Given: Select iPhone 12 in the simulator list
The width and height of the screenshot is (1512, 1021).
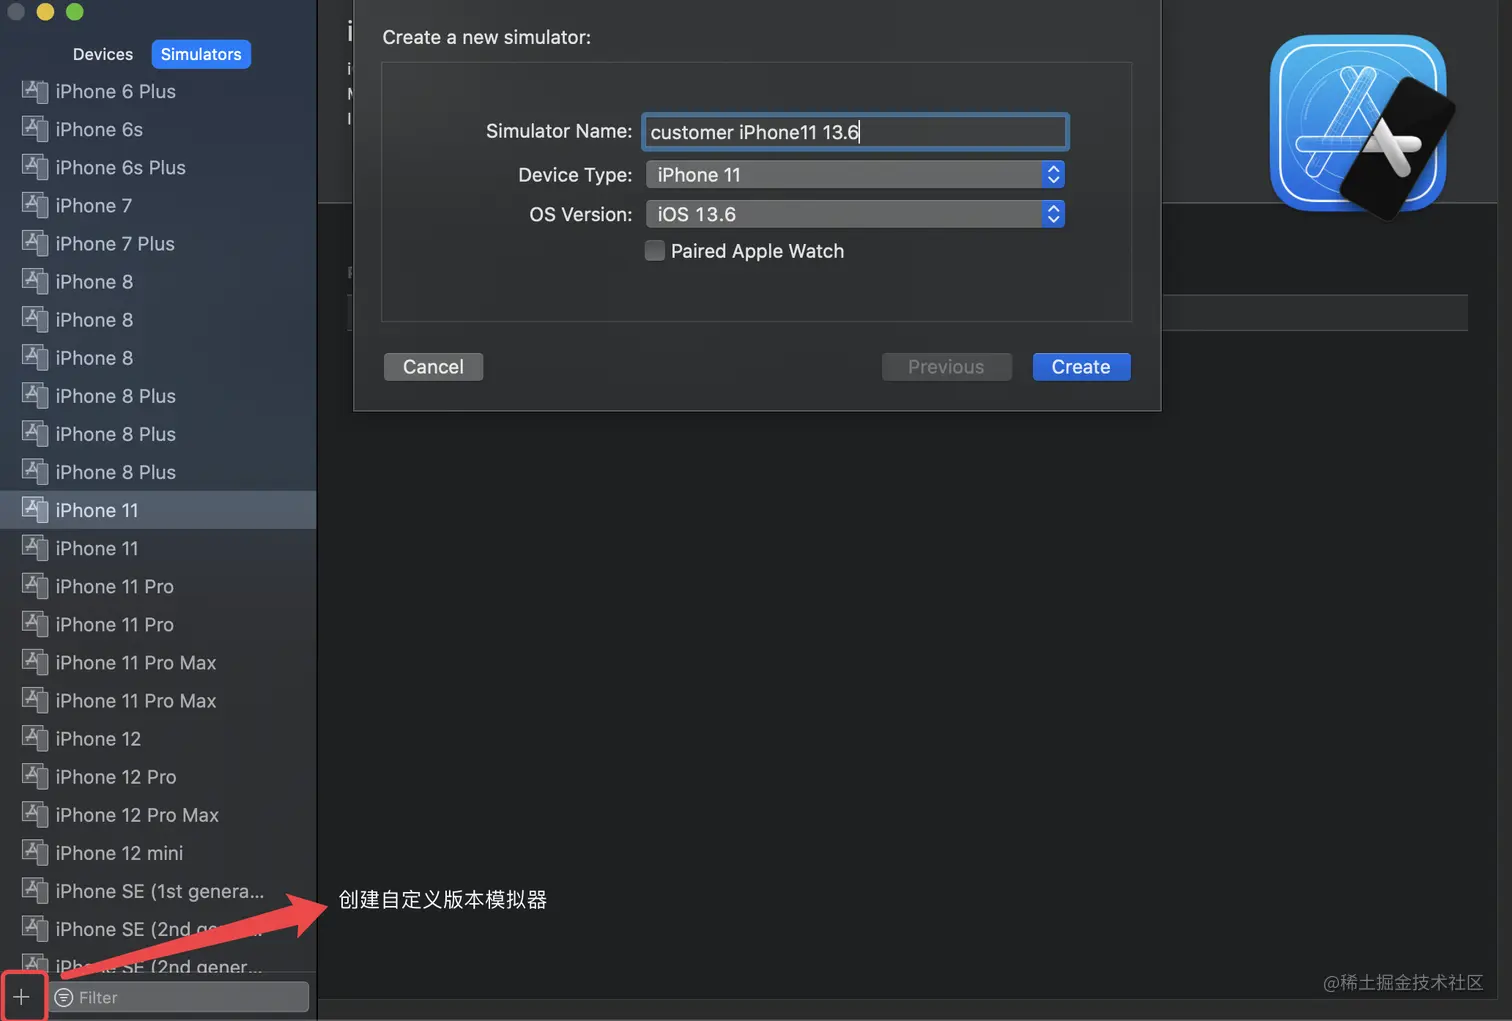Looking at the screenshot, I should (158, 739).
